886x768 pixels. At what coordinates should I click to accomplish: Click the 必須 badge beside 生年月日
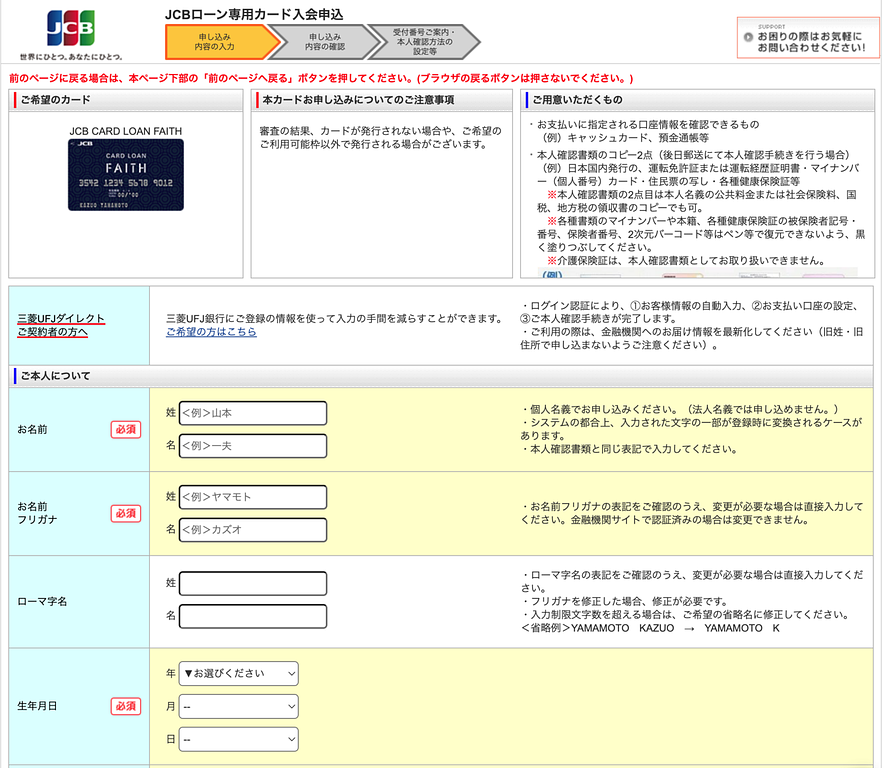tap(125, 705)
